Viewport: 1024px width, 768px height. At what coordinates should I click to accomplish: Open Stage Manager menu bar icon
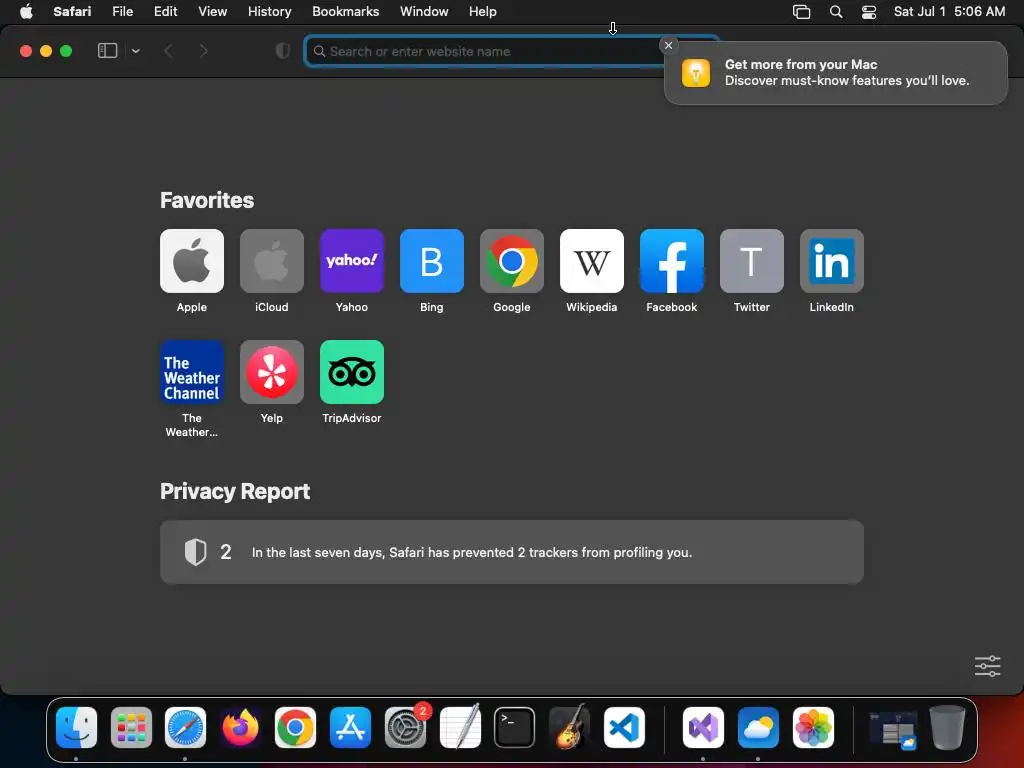point(801,12)
